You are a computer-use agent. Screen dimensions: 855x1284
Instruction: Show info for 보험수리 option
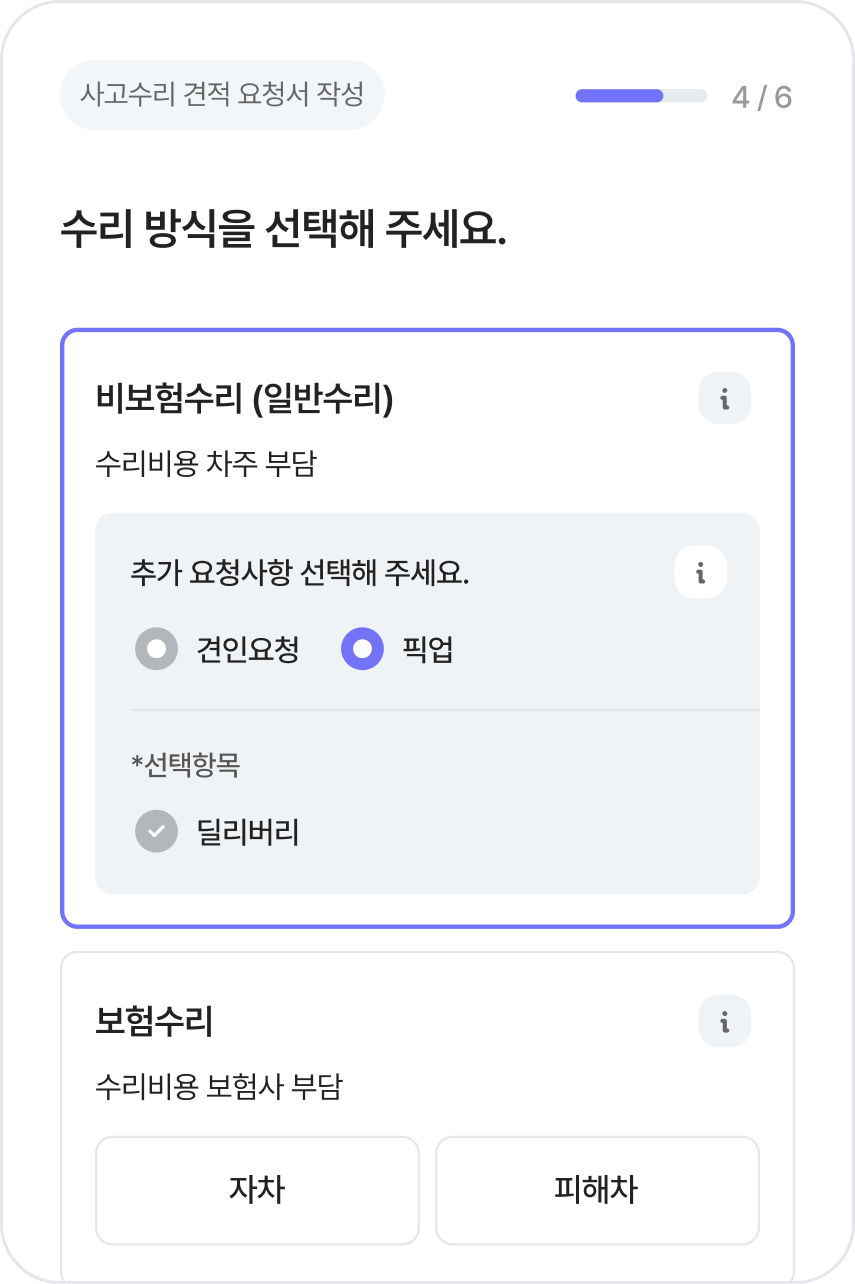[x=724, y=1021]
